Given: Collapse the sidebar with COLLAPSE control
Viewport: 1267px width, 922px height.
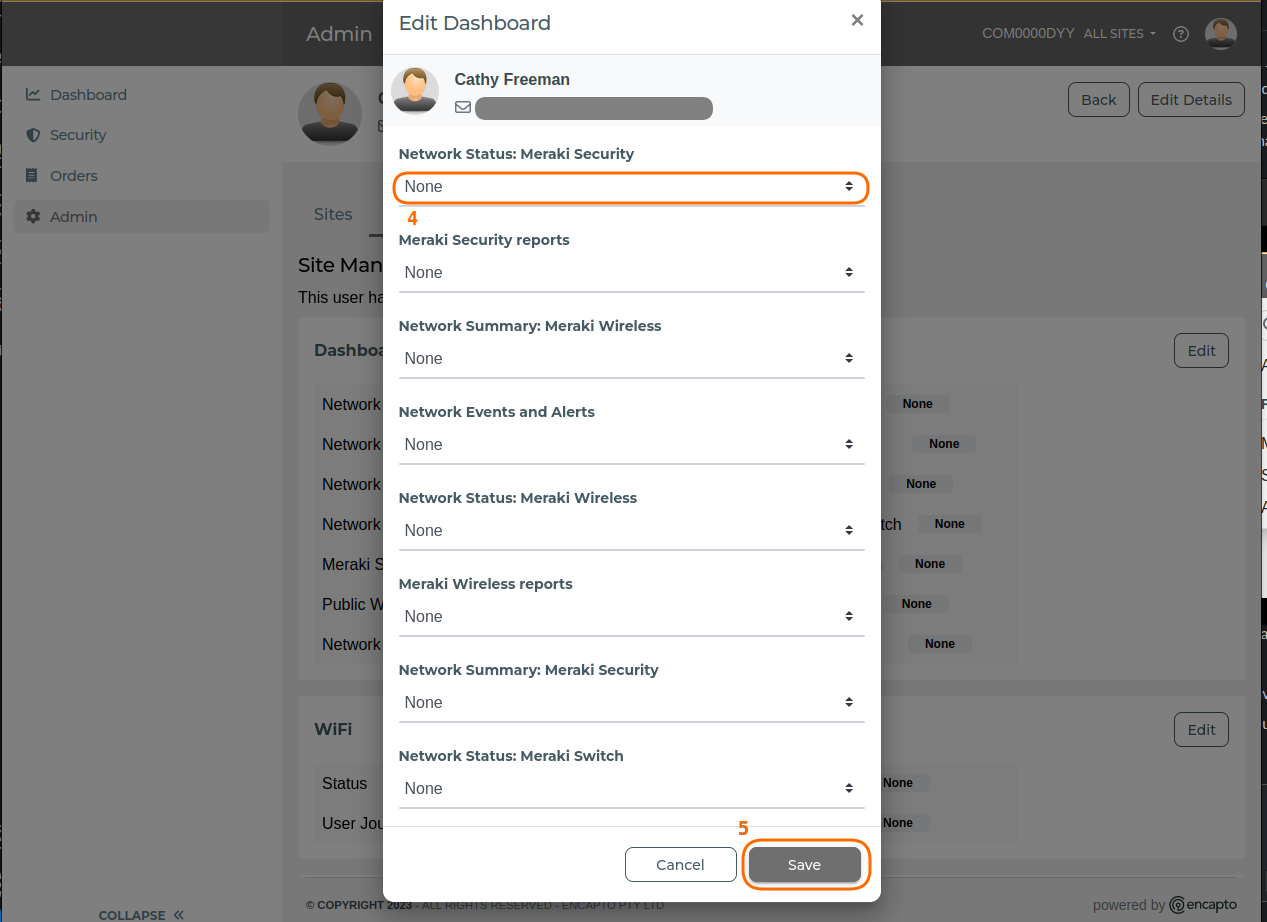Looking at the screenshot, I should click(141, 915).
